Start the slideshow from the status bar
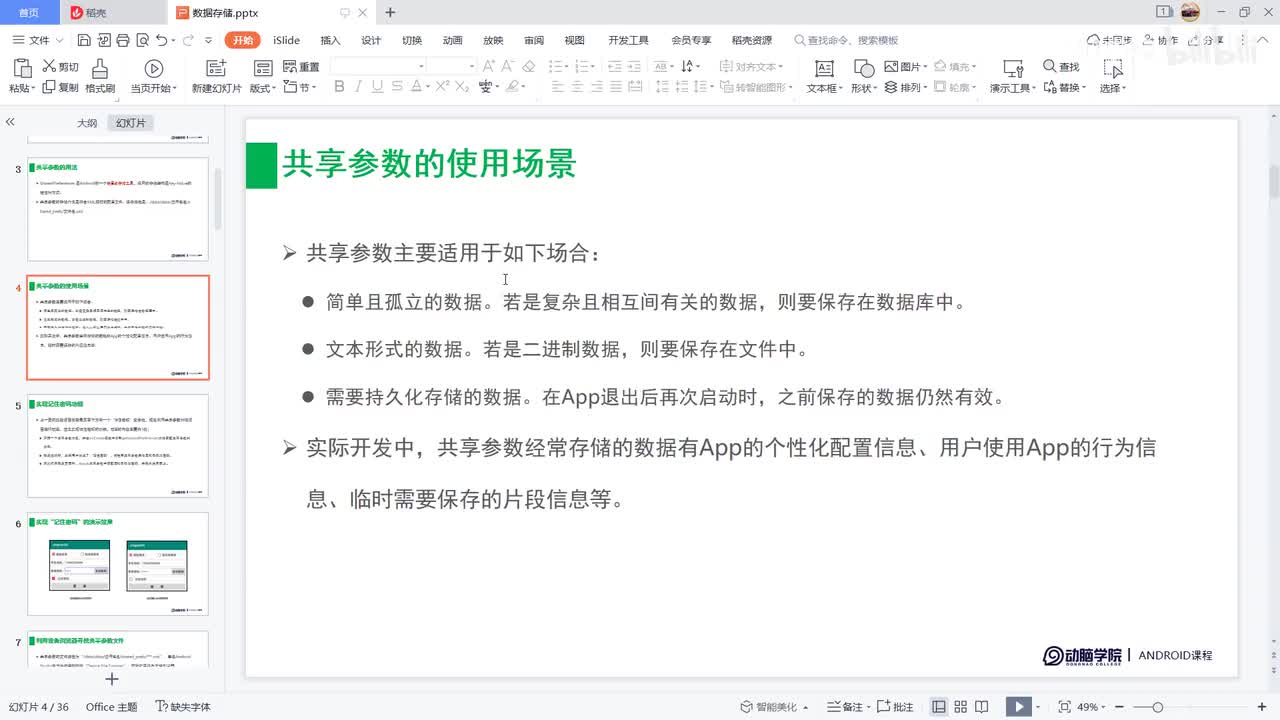 [x=1018, y=707]
